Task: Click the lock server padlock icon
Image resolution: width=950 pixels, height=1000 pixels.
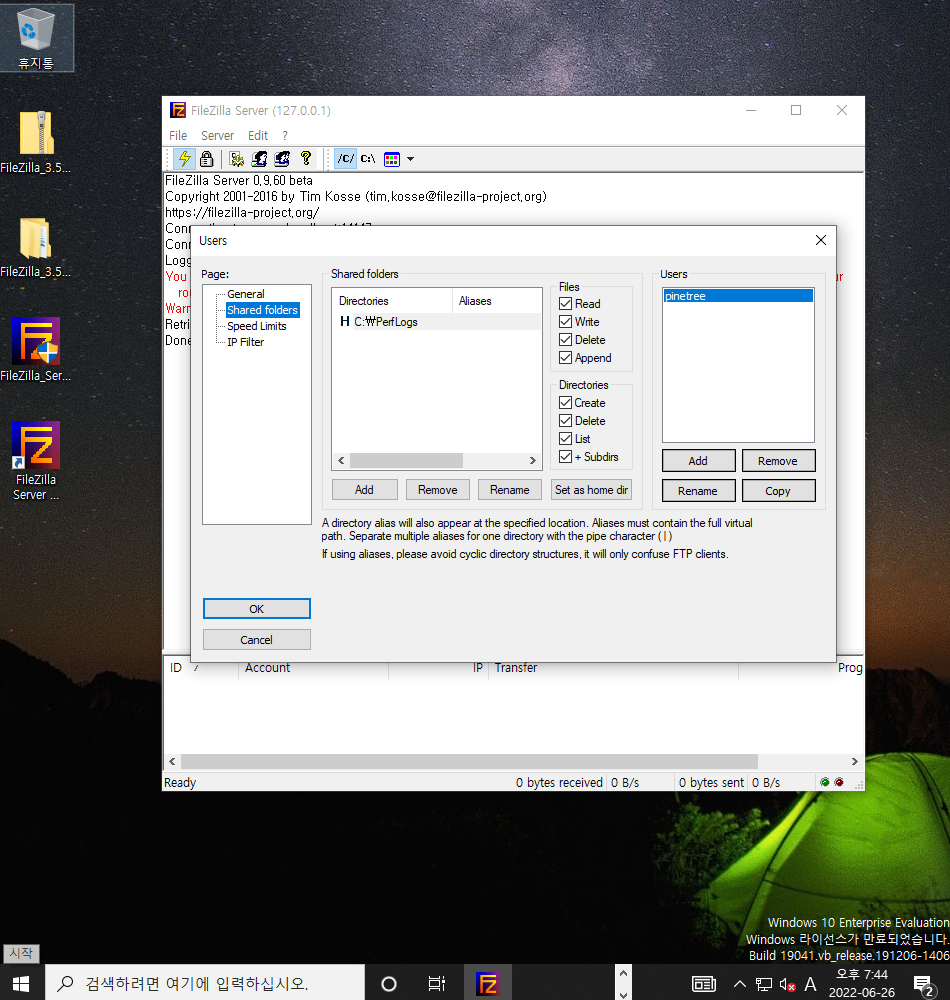Action: pyautogui.click(x=206, y=158)
